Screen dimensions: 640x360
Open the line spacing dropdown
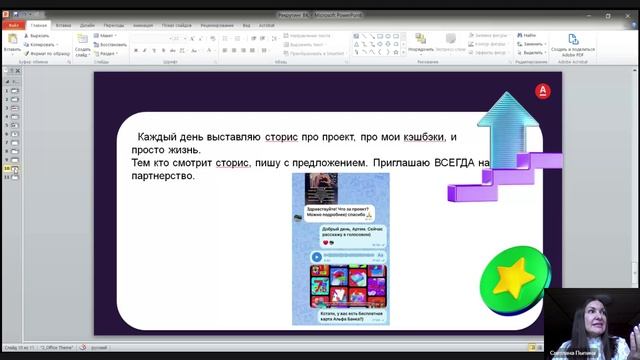(275, 39)
